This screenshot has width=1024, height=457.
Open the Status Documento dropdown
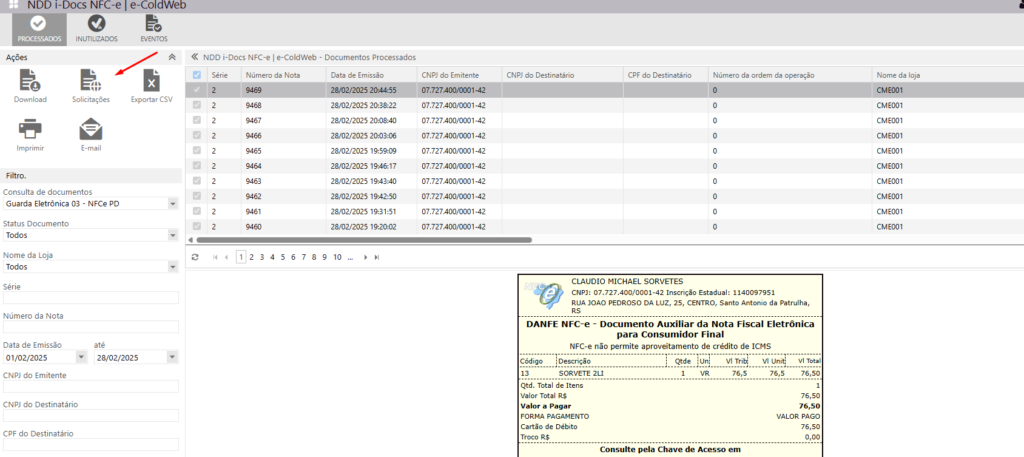(x=172, y=235)
